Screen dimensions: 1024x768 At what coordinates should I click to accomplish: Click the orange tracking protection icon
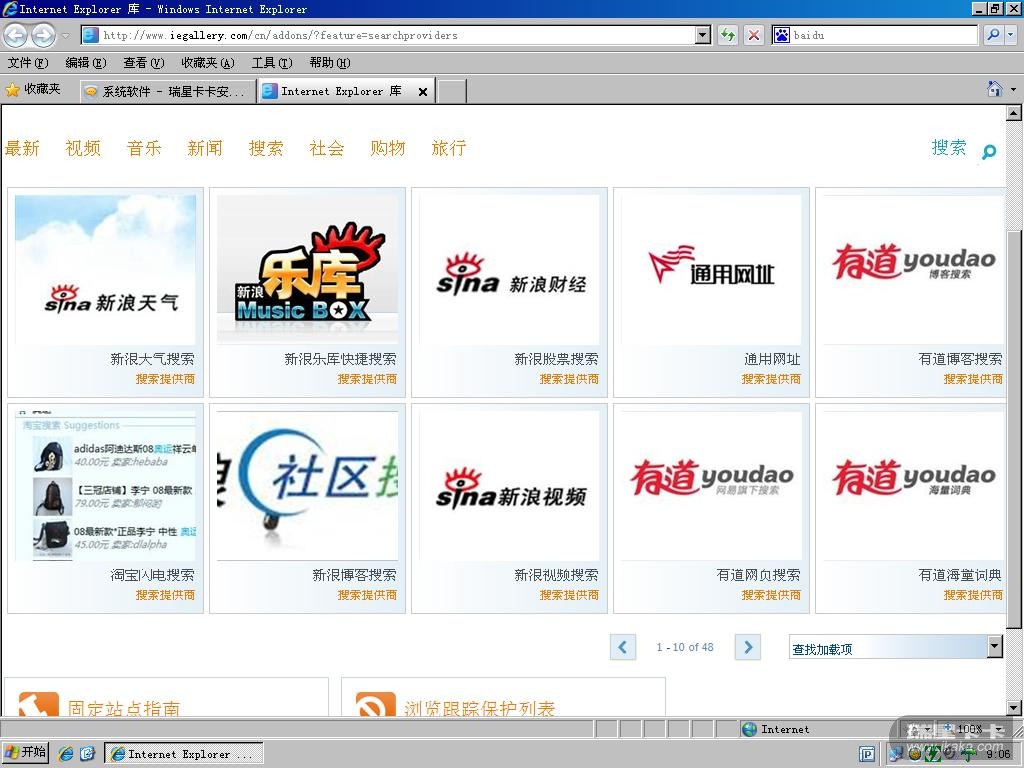[x=376, y=704]
